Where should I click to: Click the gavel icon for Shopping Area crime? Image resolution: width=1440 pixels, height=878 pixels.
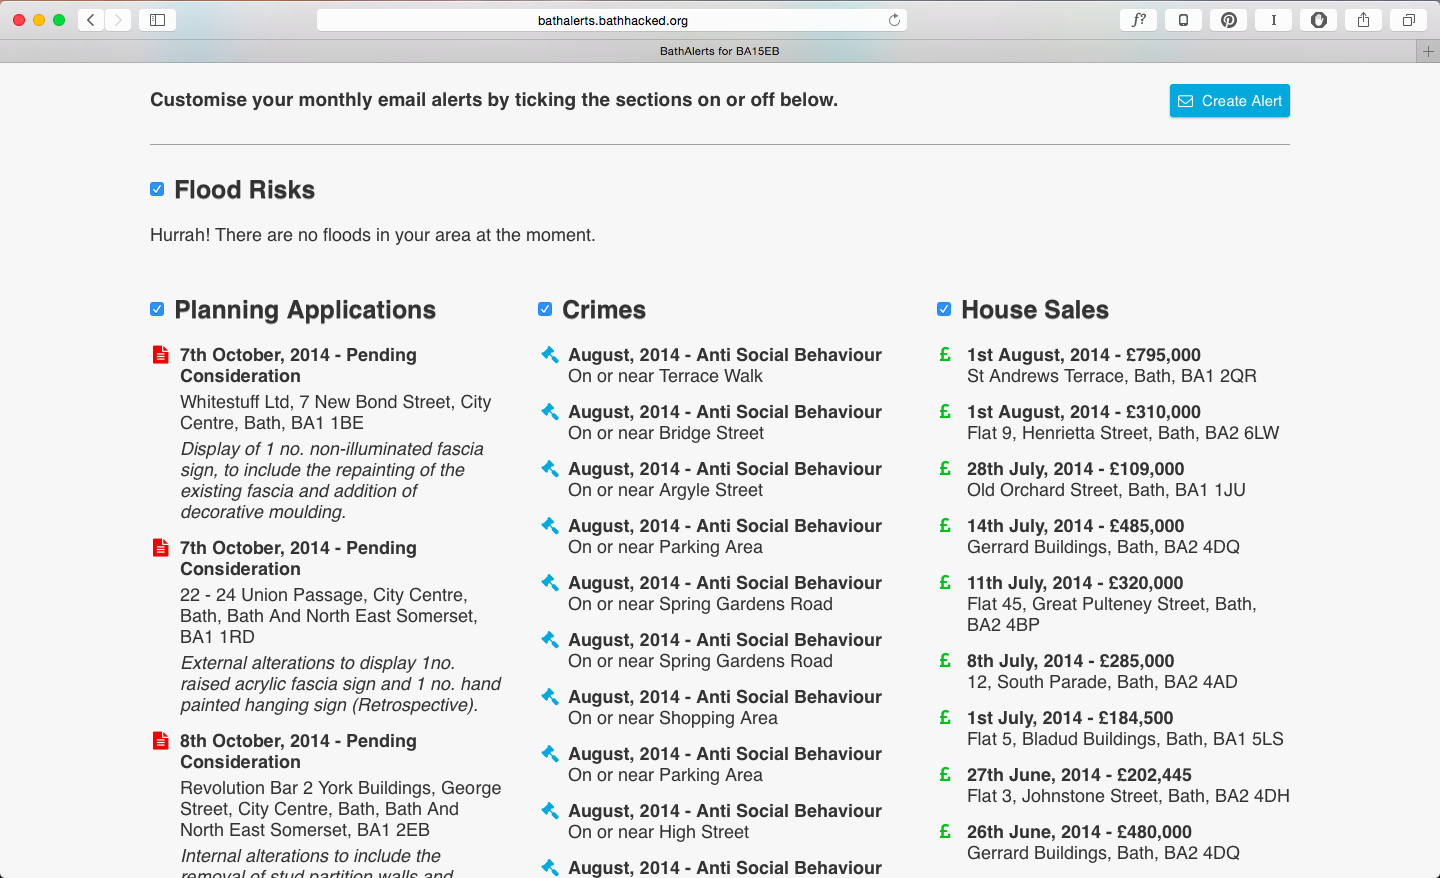tap(549, 696)
